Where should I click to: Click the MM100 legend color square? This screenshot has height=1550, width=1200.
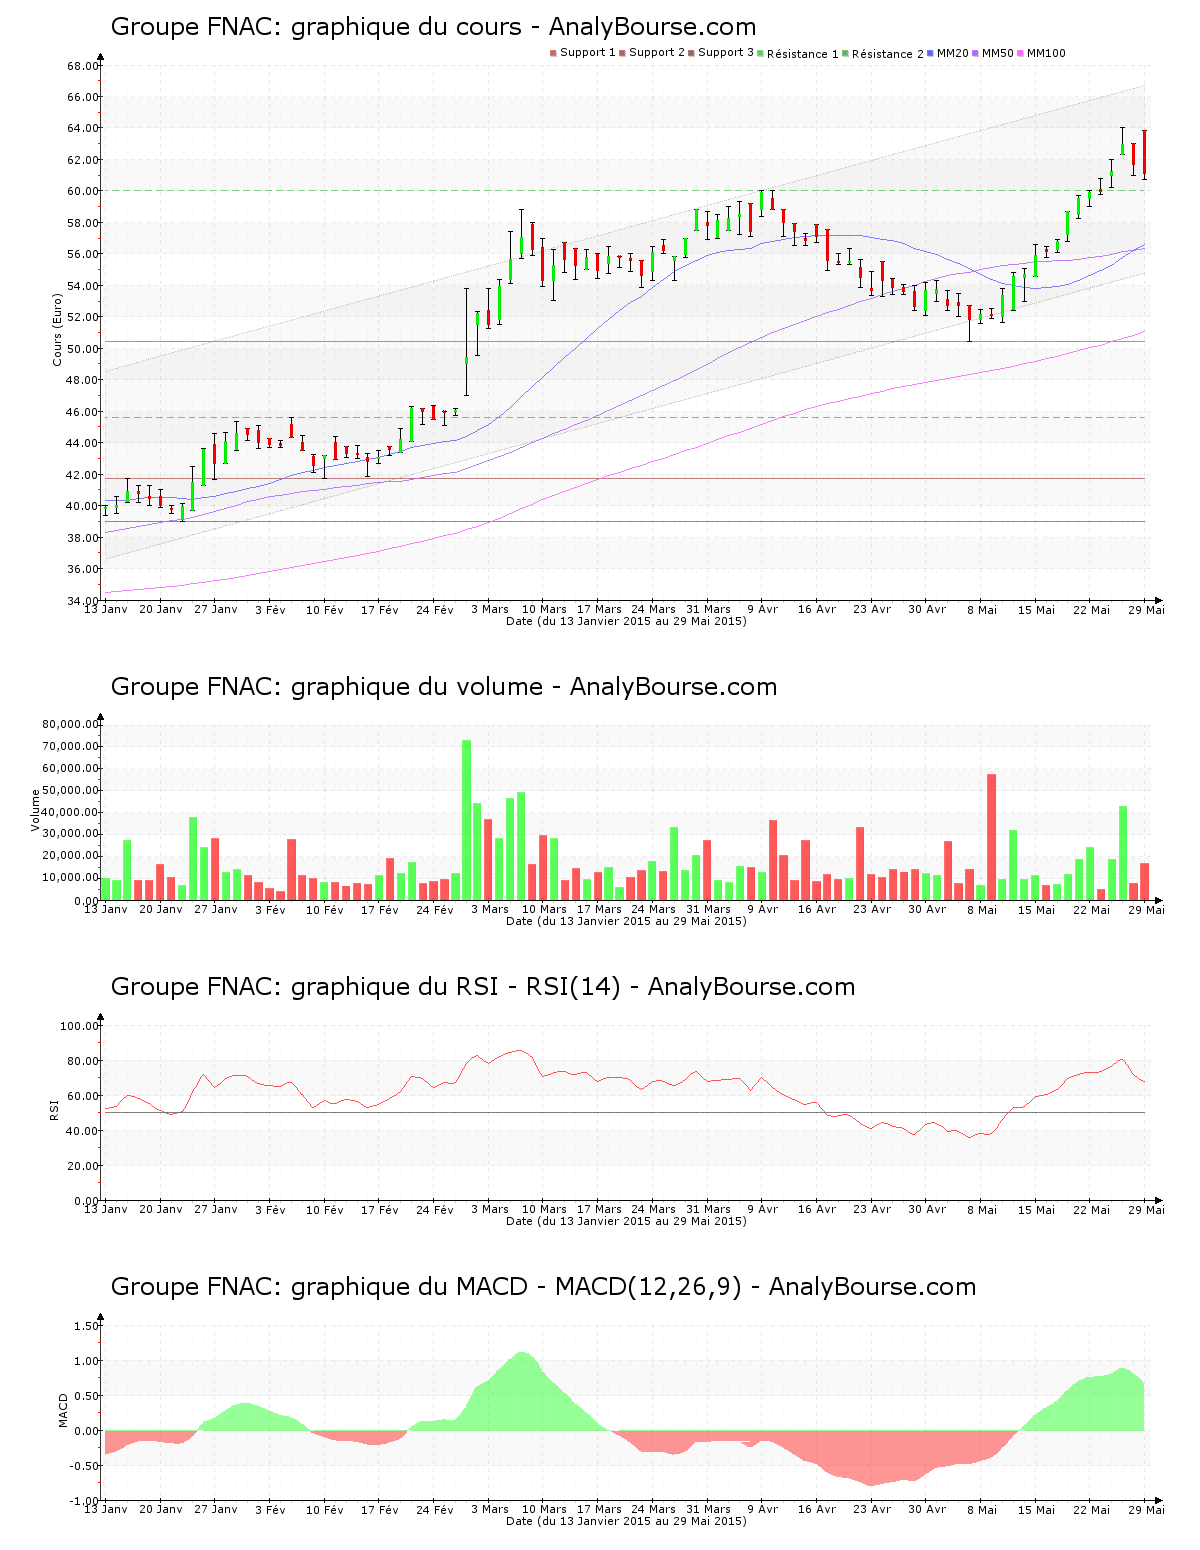[x=1020, y=53]
